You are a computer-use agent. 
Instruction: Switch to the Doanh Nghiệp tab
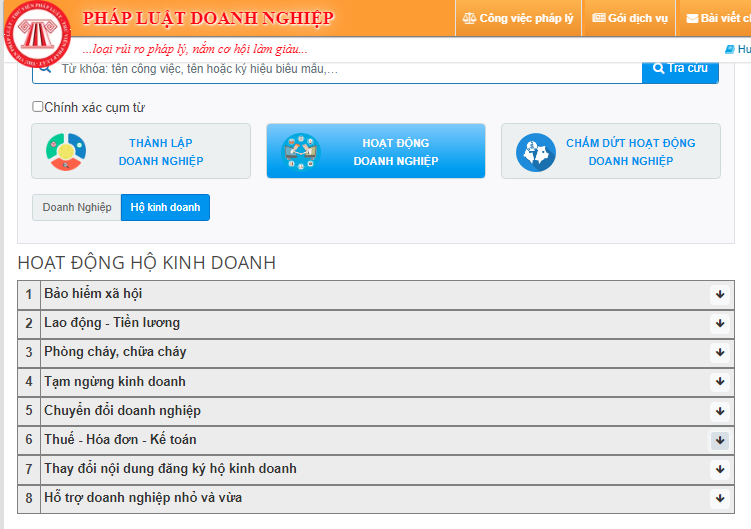[x=77, y=207]
